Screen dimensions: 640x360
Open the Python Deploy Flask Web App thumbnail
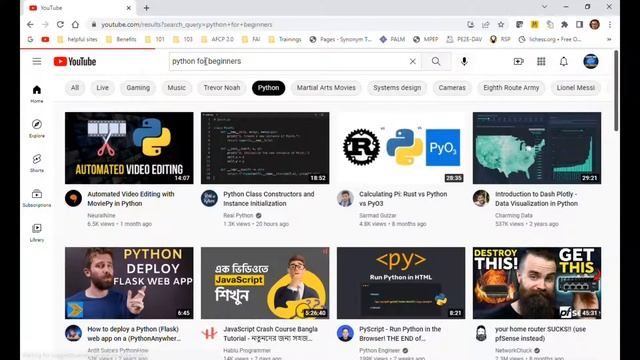129,283
